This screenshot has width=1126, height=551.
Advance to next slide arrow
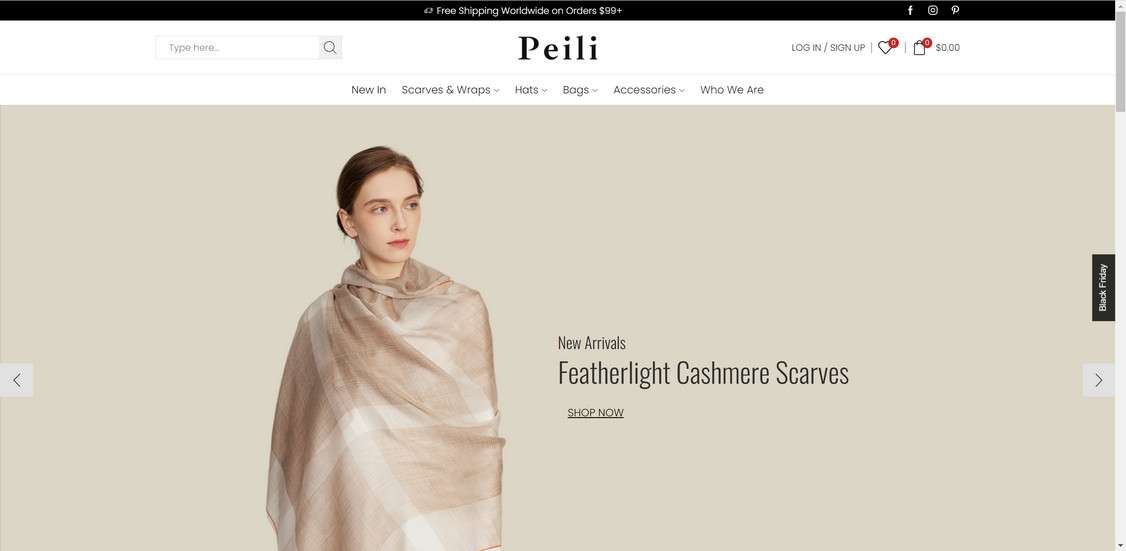point(1099,380)
